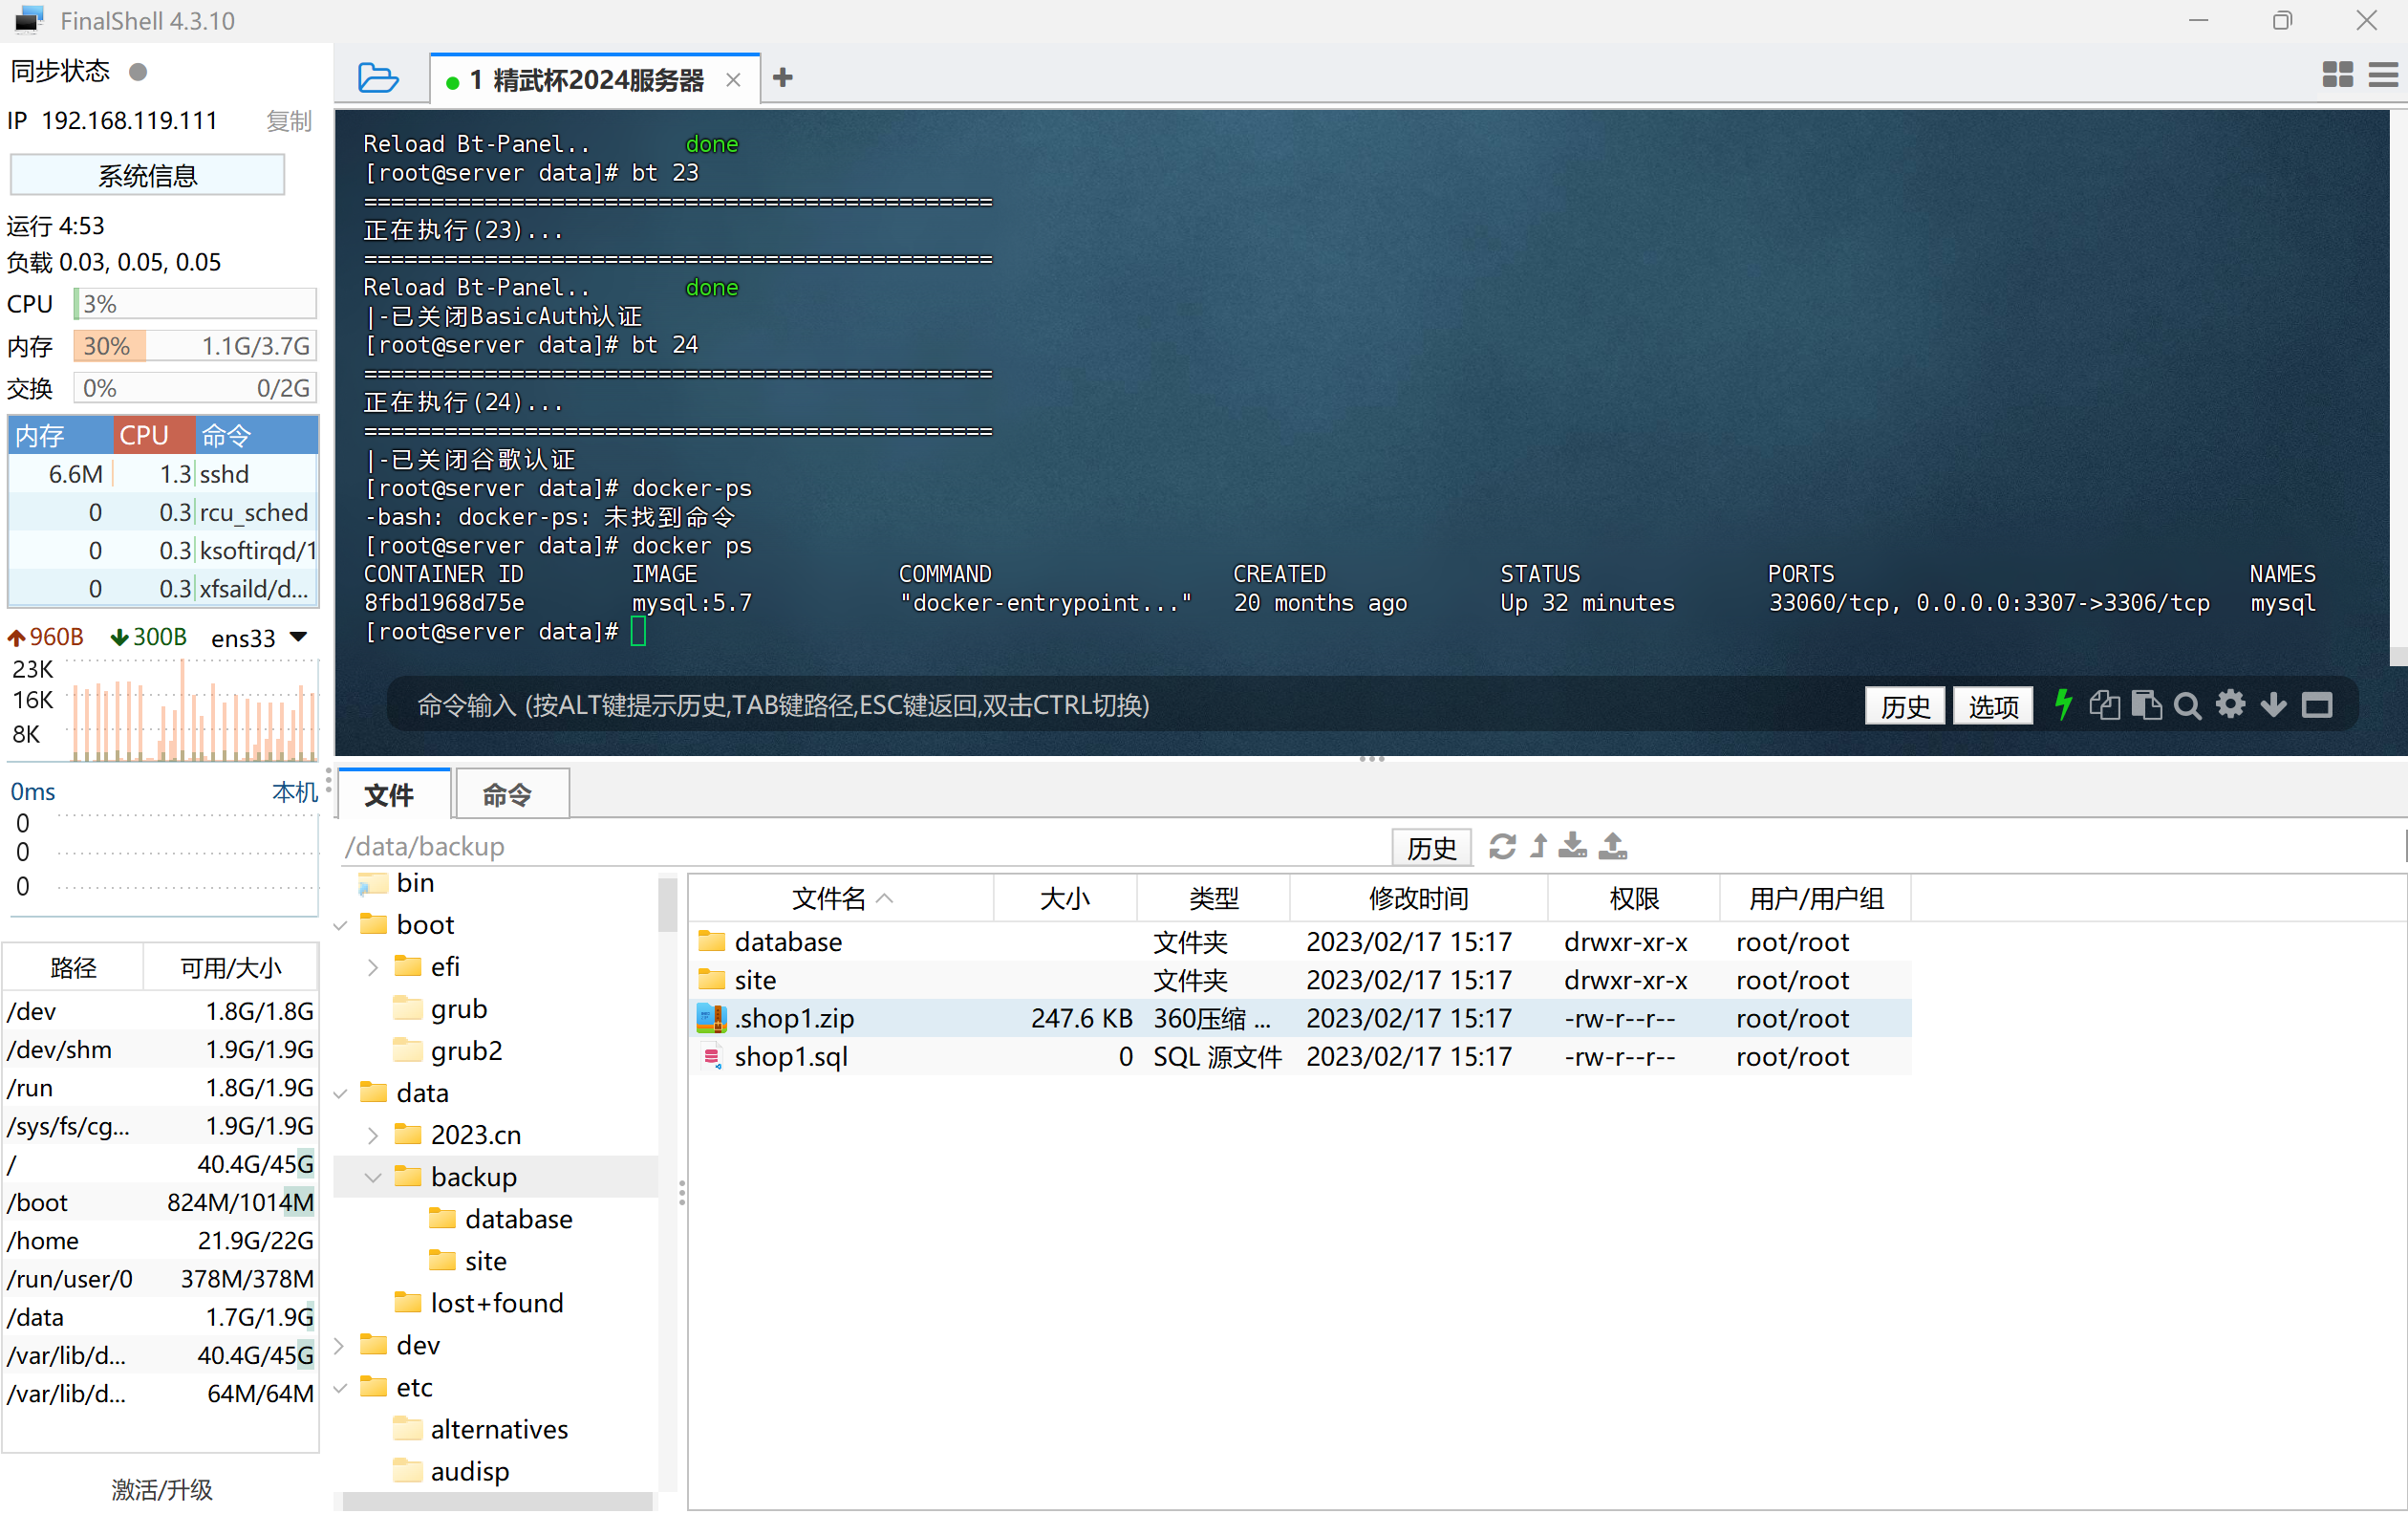Viewport: 2408px width, 1514px height.
Task: Click the FinalShell app icon in title bar
Action: coord(30,20)
